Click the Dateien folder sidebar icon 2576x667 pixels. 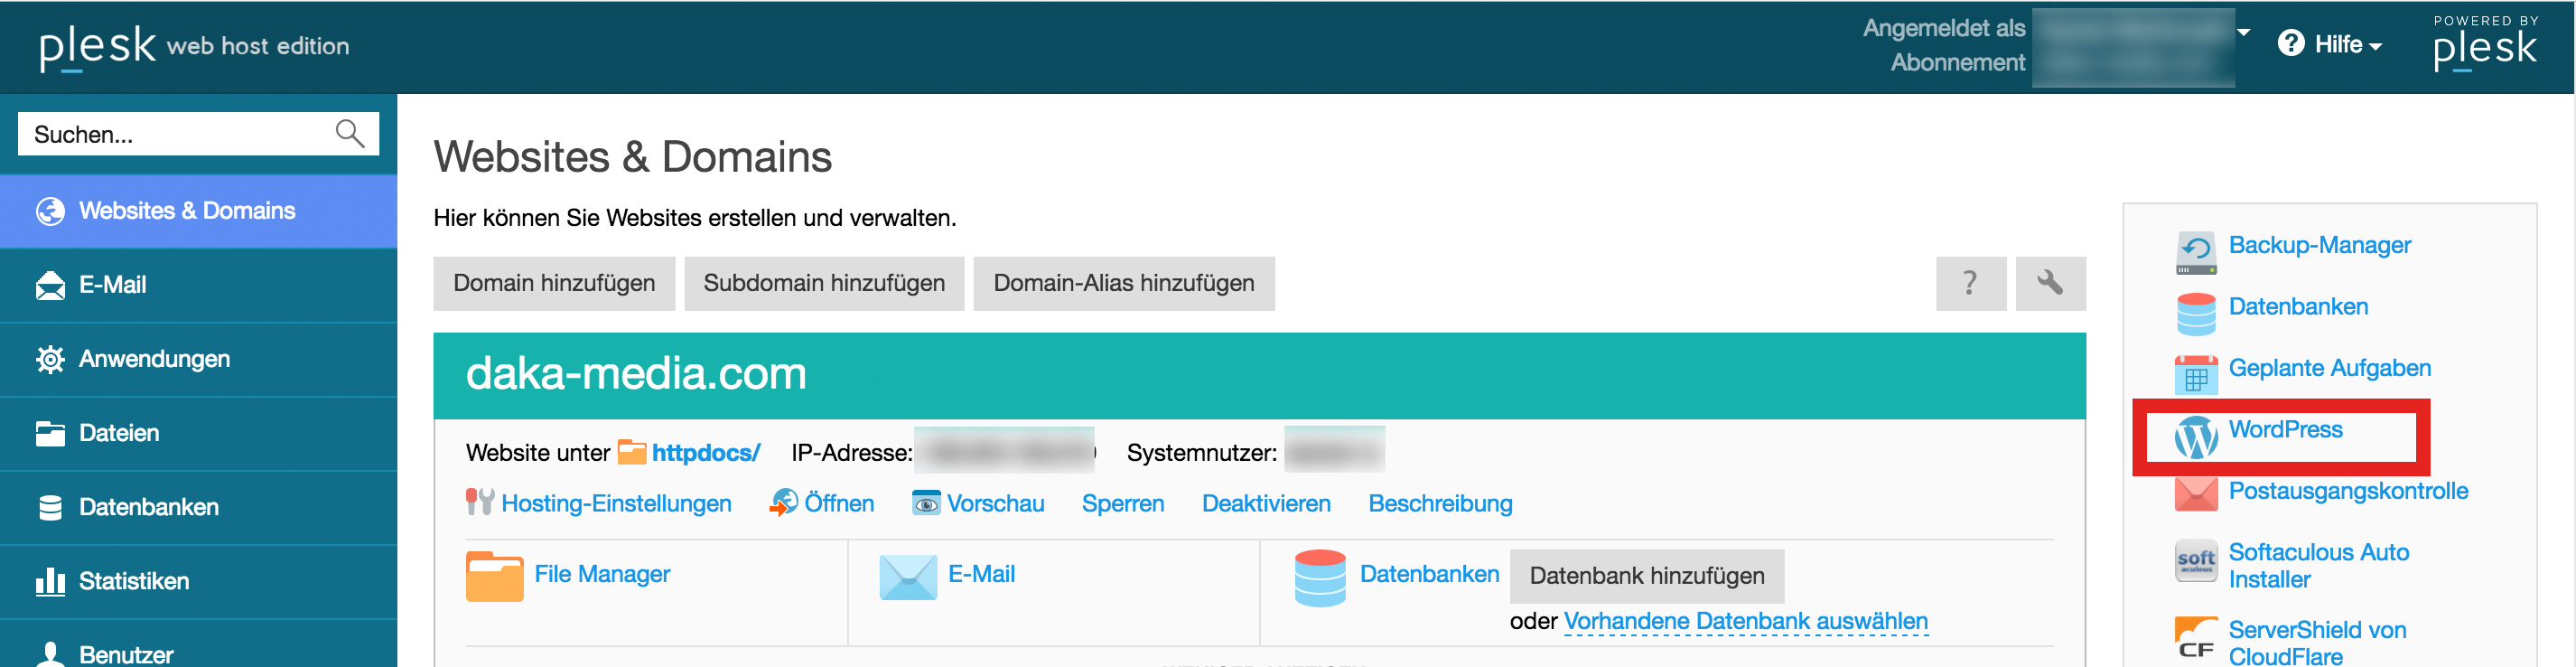pos(50,433)
